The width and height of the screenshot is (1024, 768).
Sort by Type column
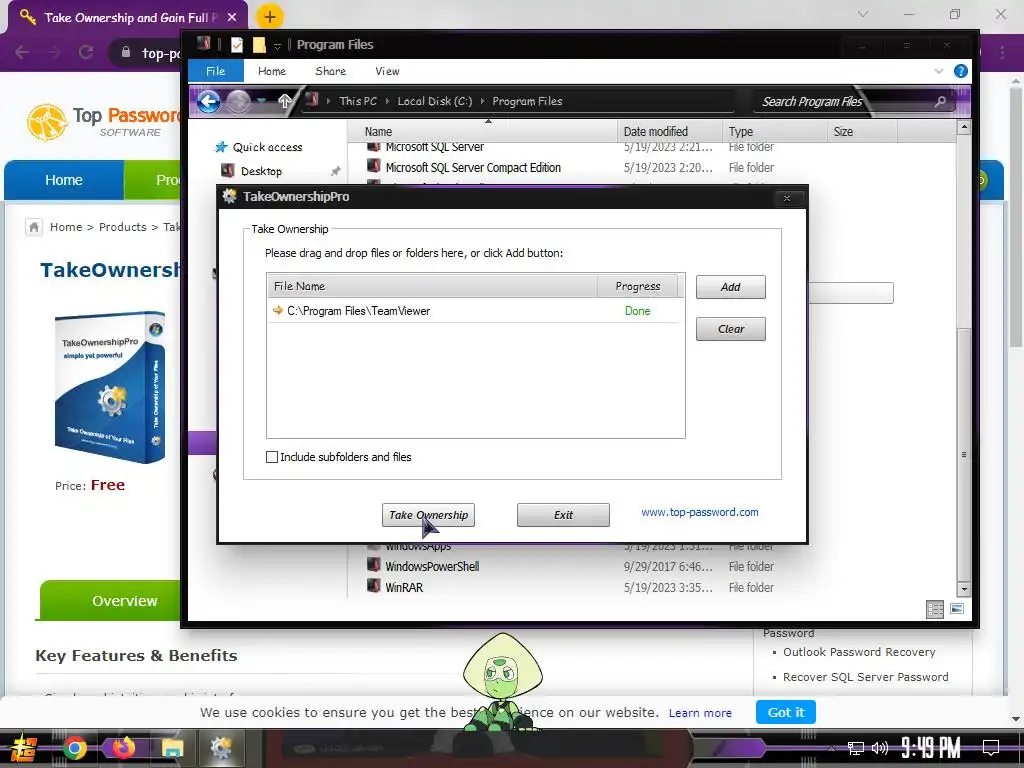[775, 131]
